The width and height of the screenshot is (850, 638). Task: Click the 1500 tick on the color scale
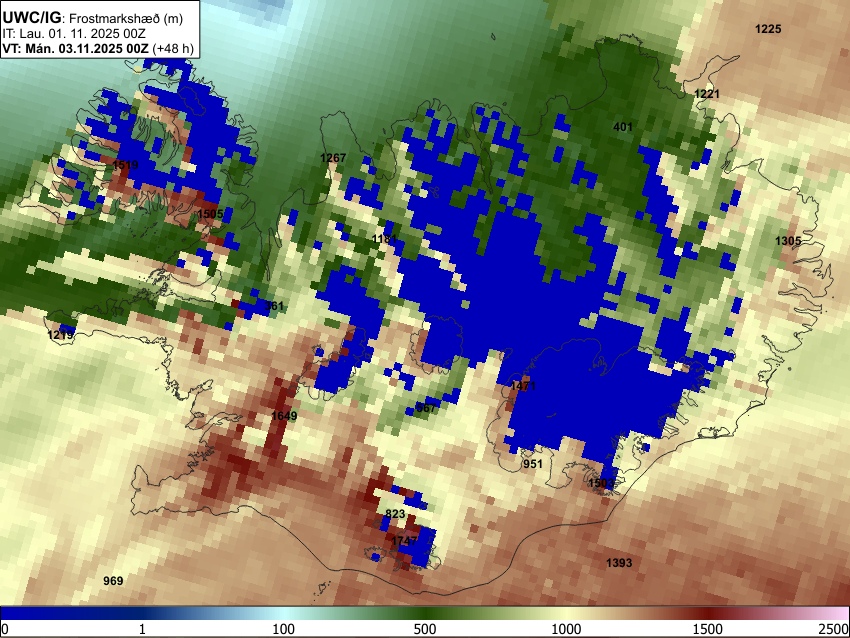(x=708, y=629)
